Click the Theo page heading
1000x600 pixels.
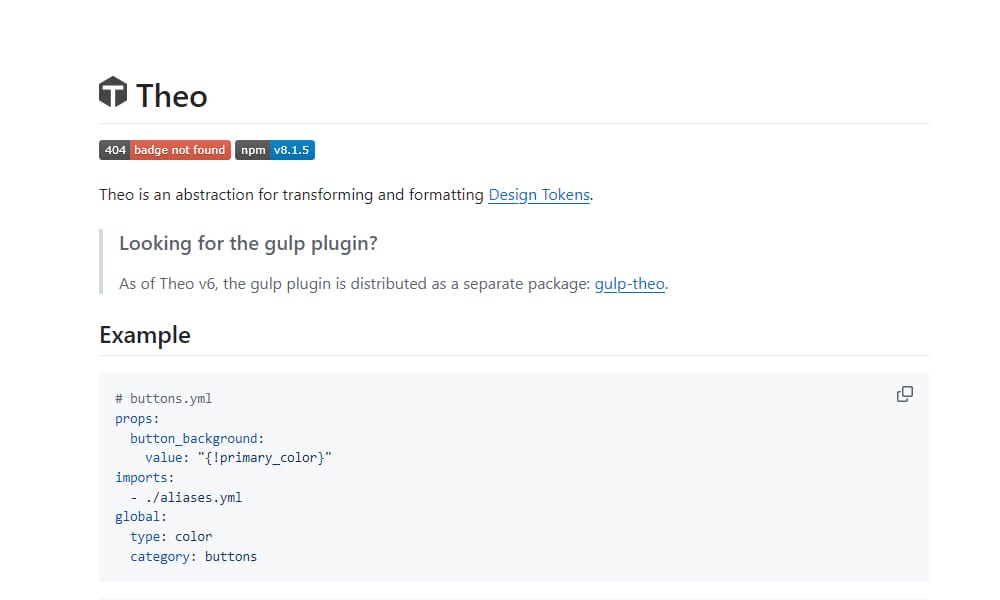(172, 96)
